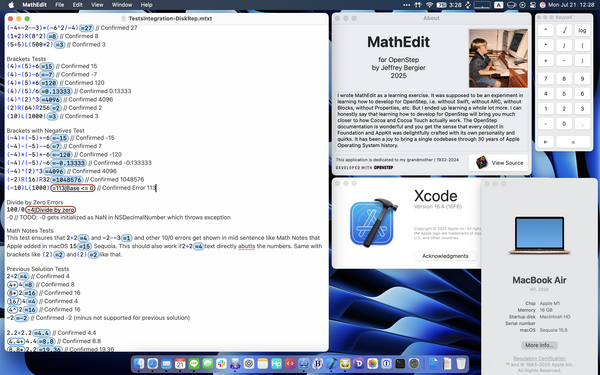The width and height of the screenshot is (600, 375).
Task: Click the square root key in Keypad
Action: tap(564, 31)
